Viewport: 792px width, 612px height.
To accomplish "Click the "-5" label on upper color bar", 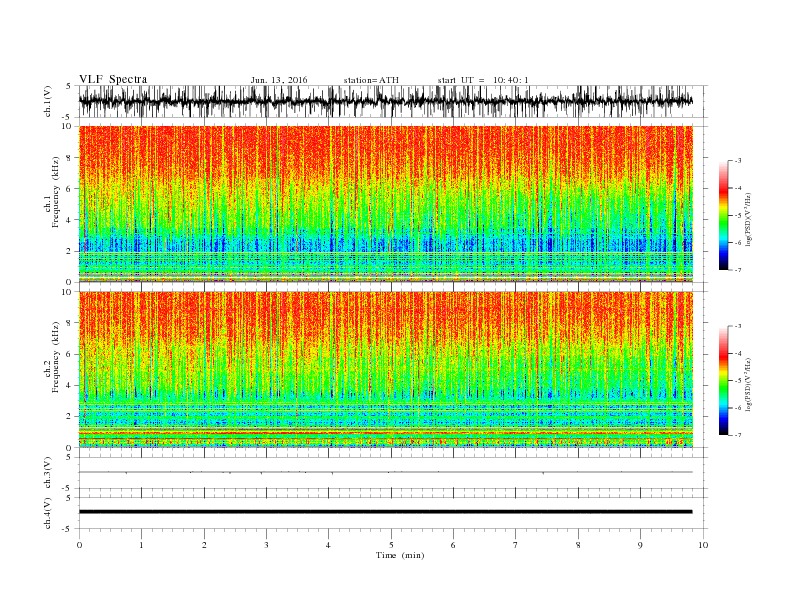I will tap(737, 215).
